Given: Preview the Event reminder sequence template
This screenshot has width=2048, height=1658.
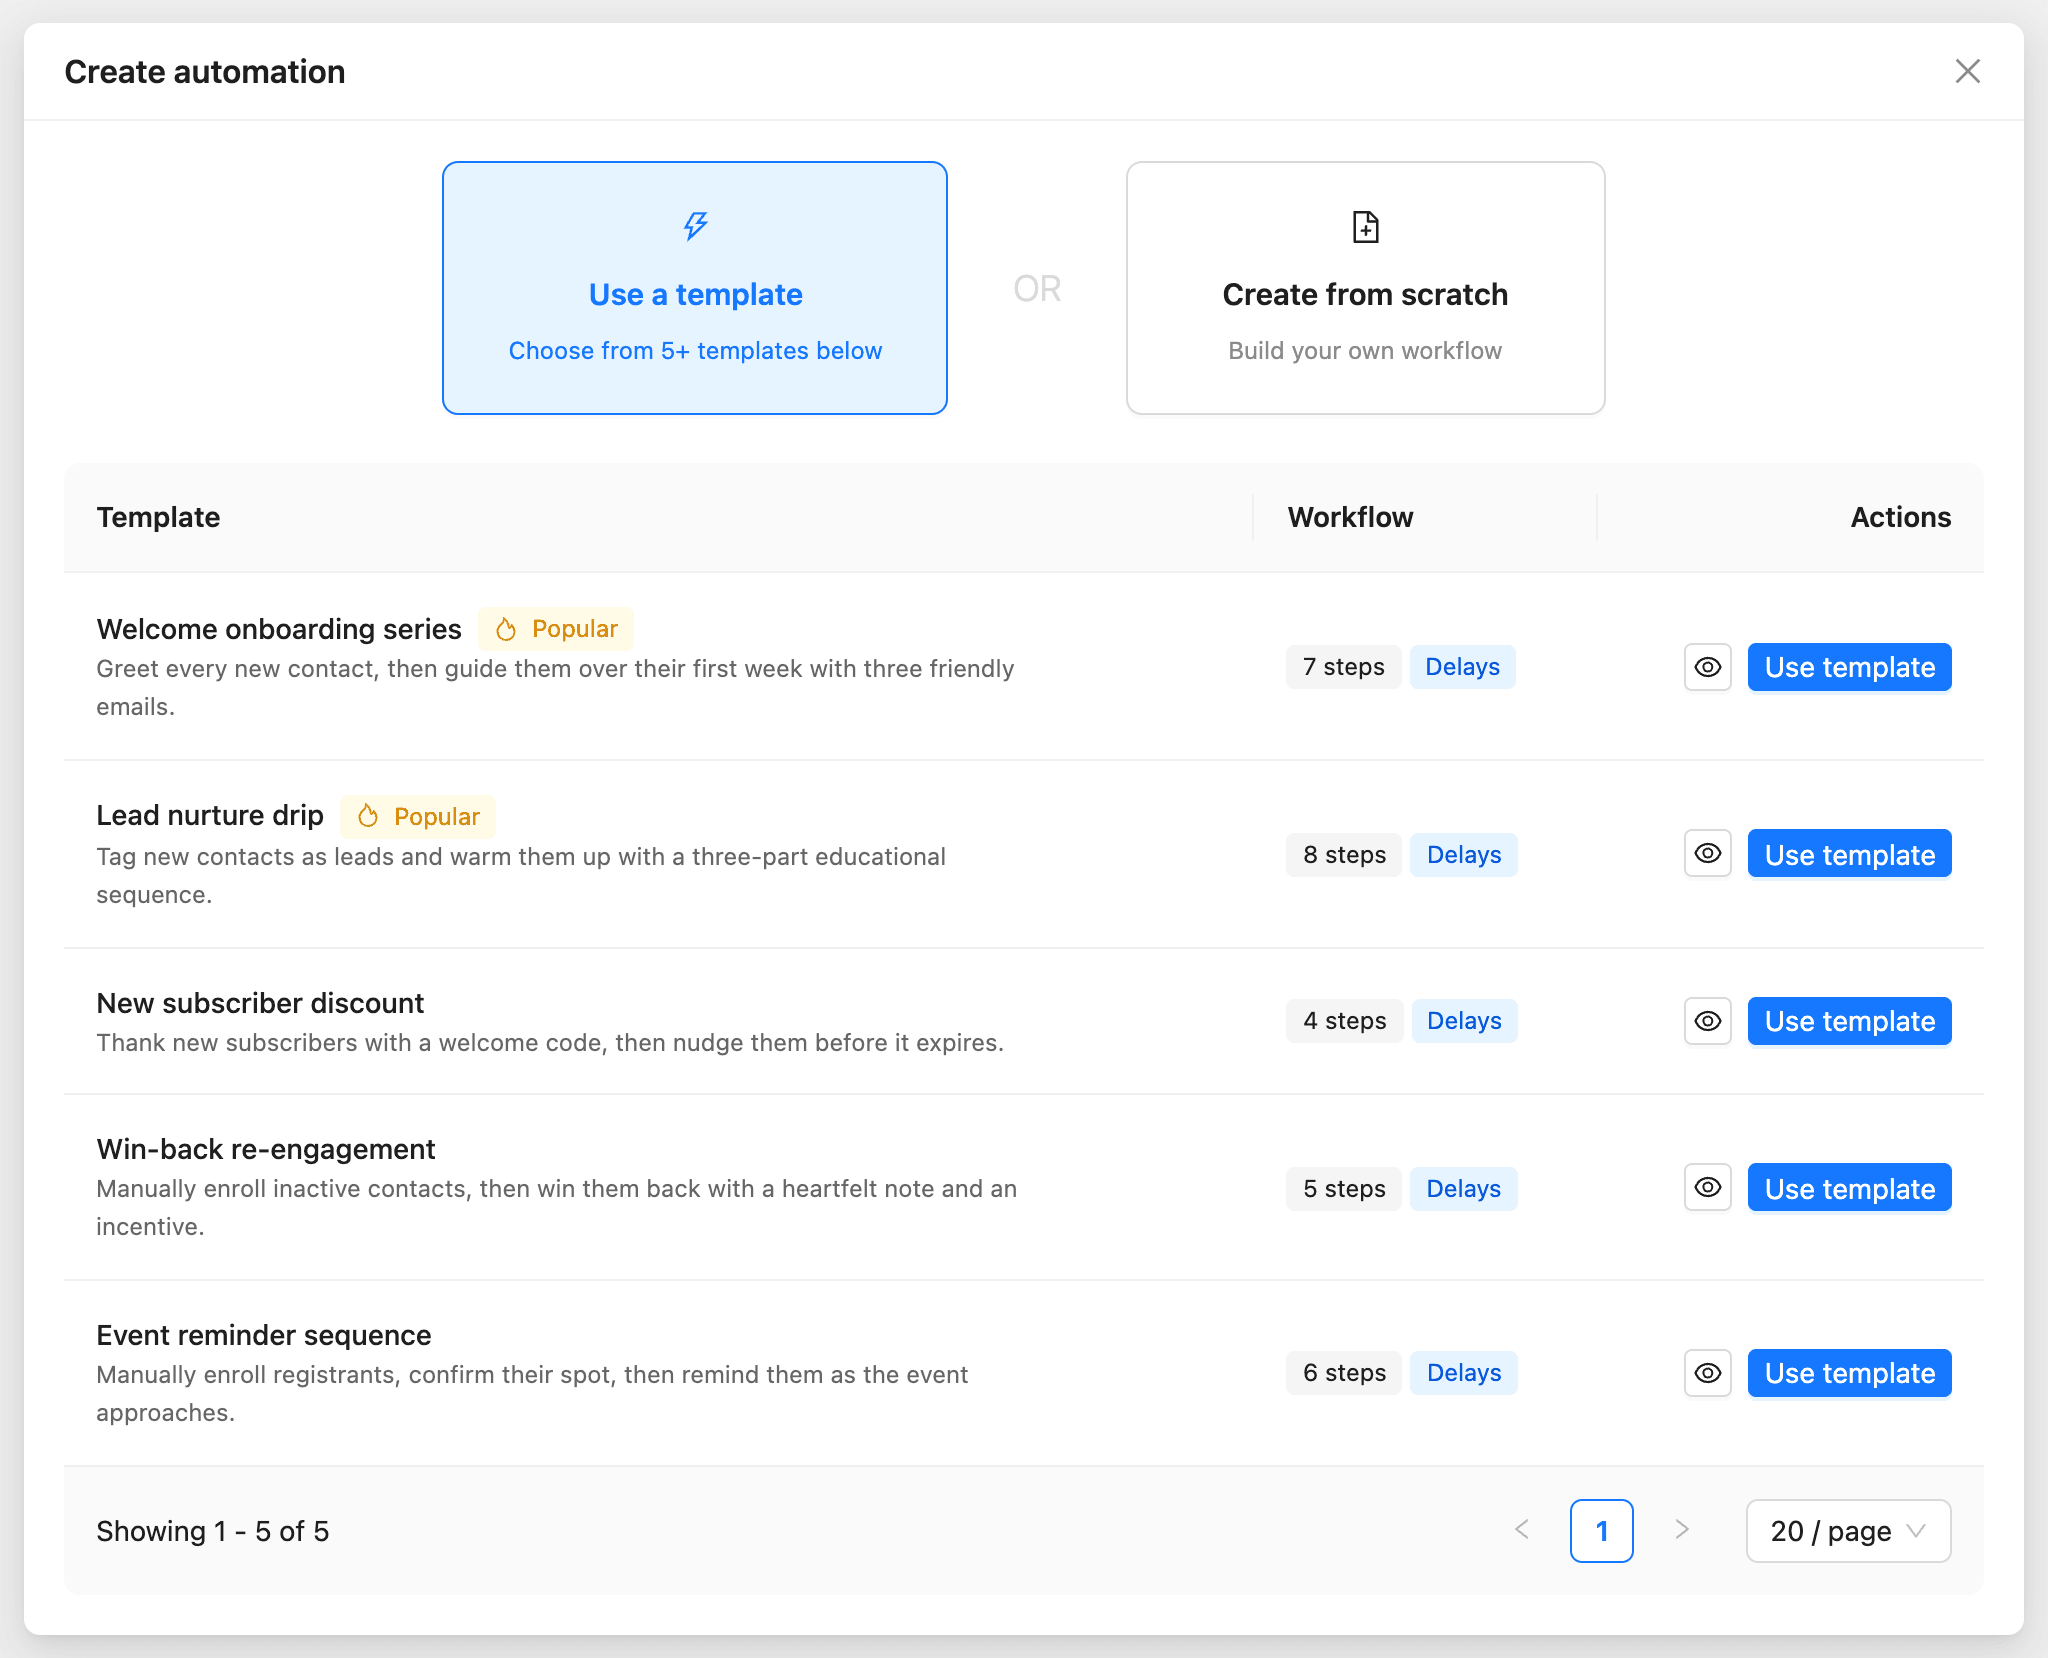Looking at the screenshot, I should (x=1707, y=1373).
